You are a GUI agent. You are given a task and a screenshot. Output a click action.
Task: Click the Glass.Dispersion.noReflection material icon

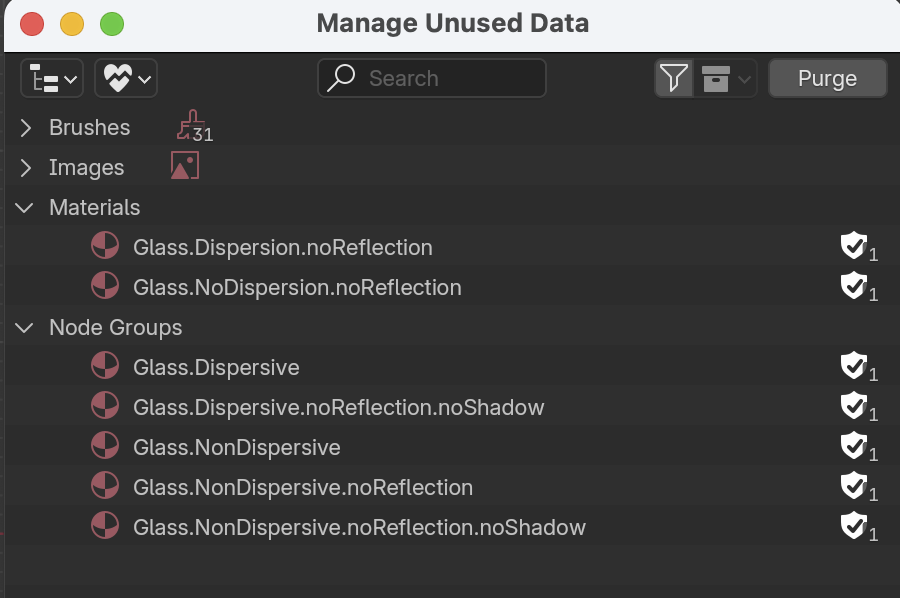pos(105,246)
